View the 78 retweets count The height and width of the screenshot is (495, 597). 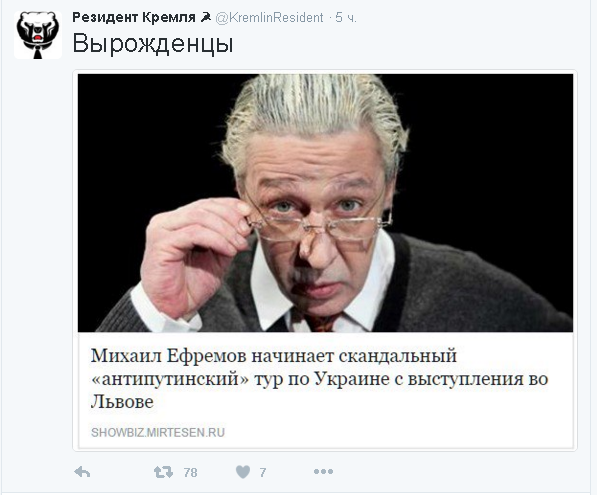(190, 473)
